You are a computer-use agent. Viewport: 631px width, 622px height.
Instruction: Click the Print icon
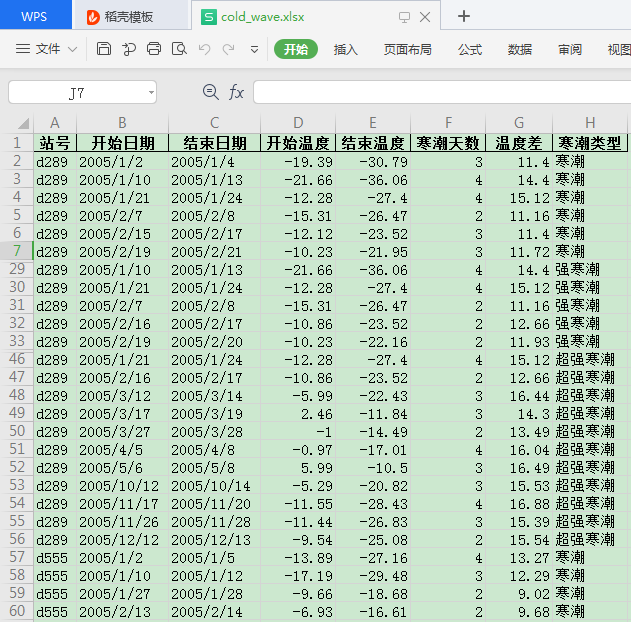click(x=154, y=49)
